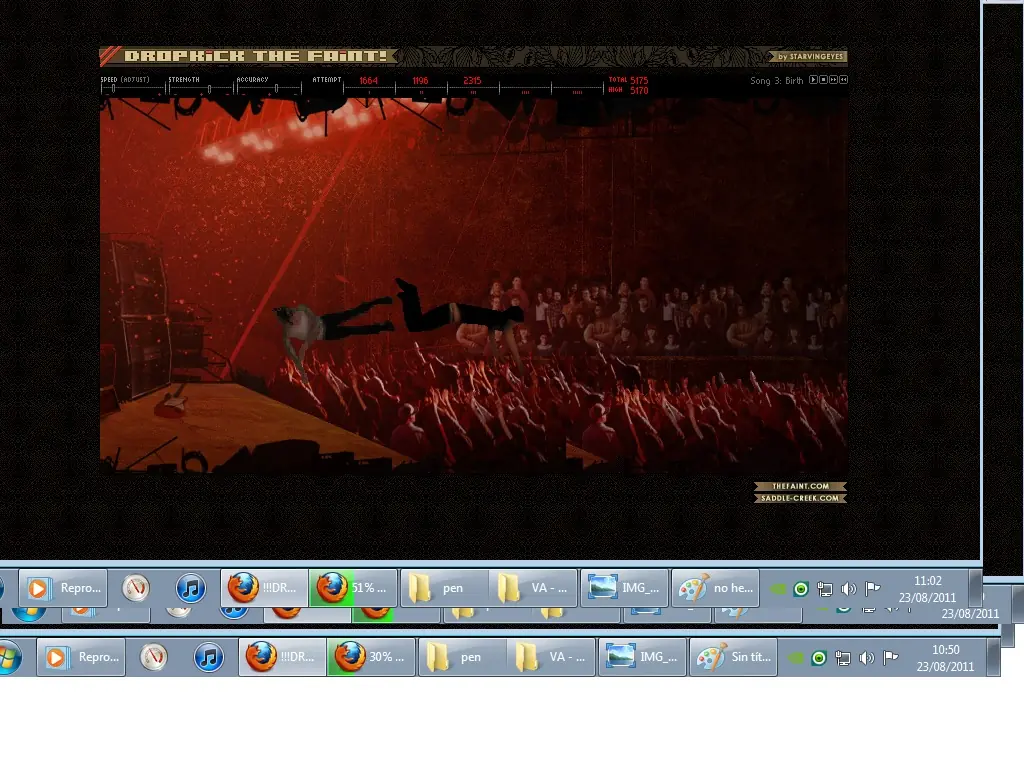Open 'IMG_...' photo viewer on 11:02 taskbar
1024x768 pixels.
tap(624, 588)
